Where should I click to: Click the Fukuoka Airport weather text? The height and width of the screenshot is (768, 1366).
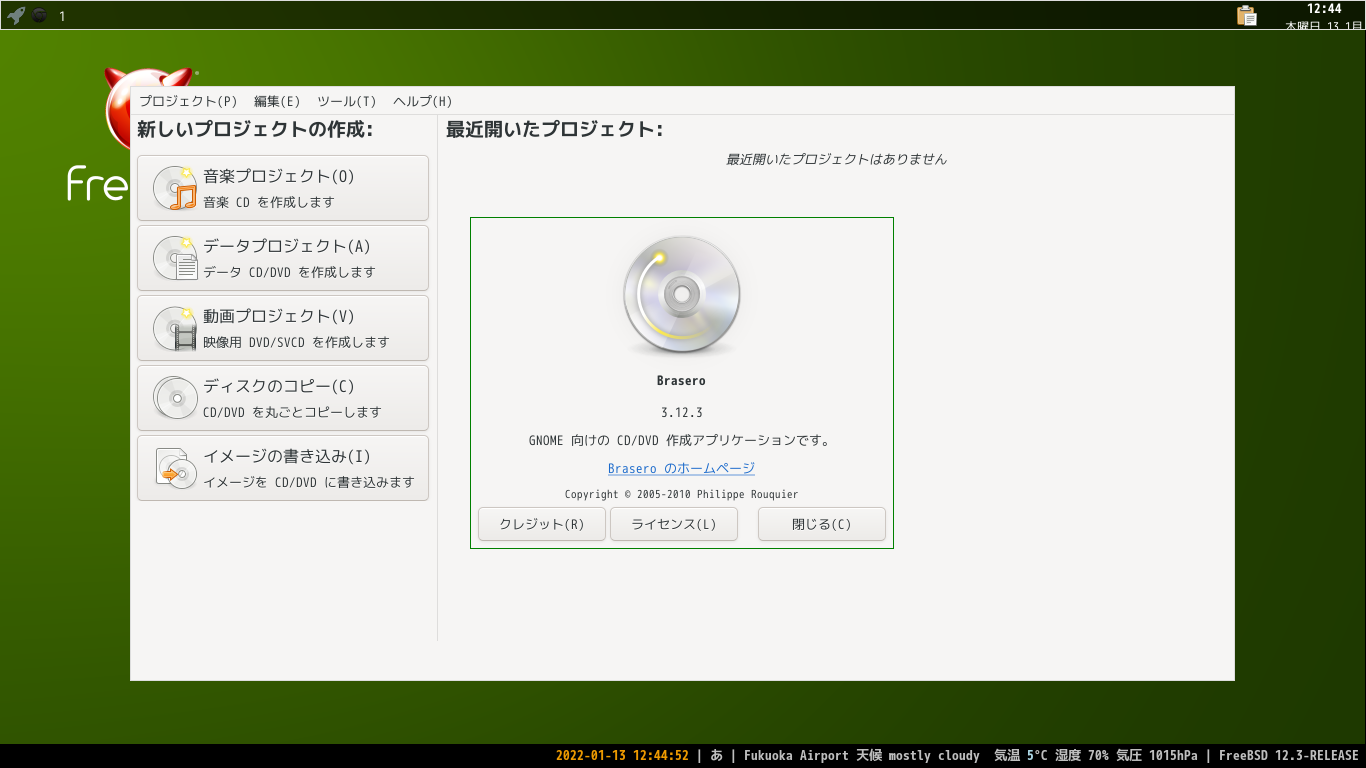tap(862, 756)
